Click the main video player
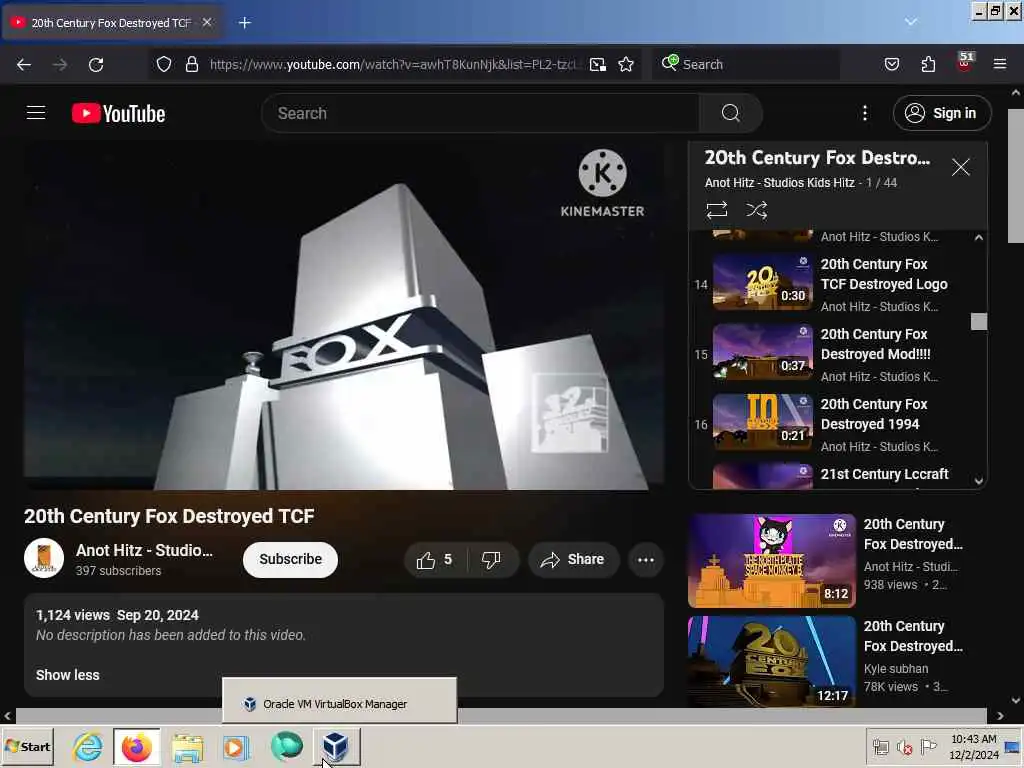Image resolution: width=1024 pixels, height=768 pixels. click(344, 315)
